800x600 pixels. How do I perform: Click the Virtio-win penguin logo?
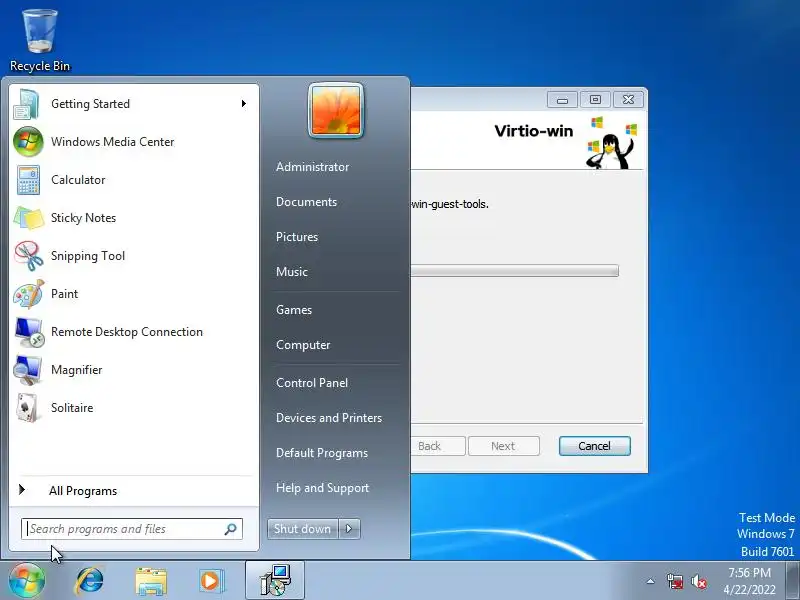(612, 143)
